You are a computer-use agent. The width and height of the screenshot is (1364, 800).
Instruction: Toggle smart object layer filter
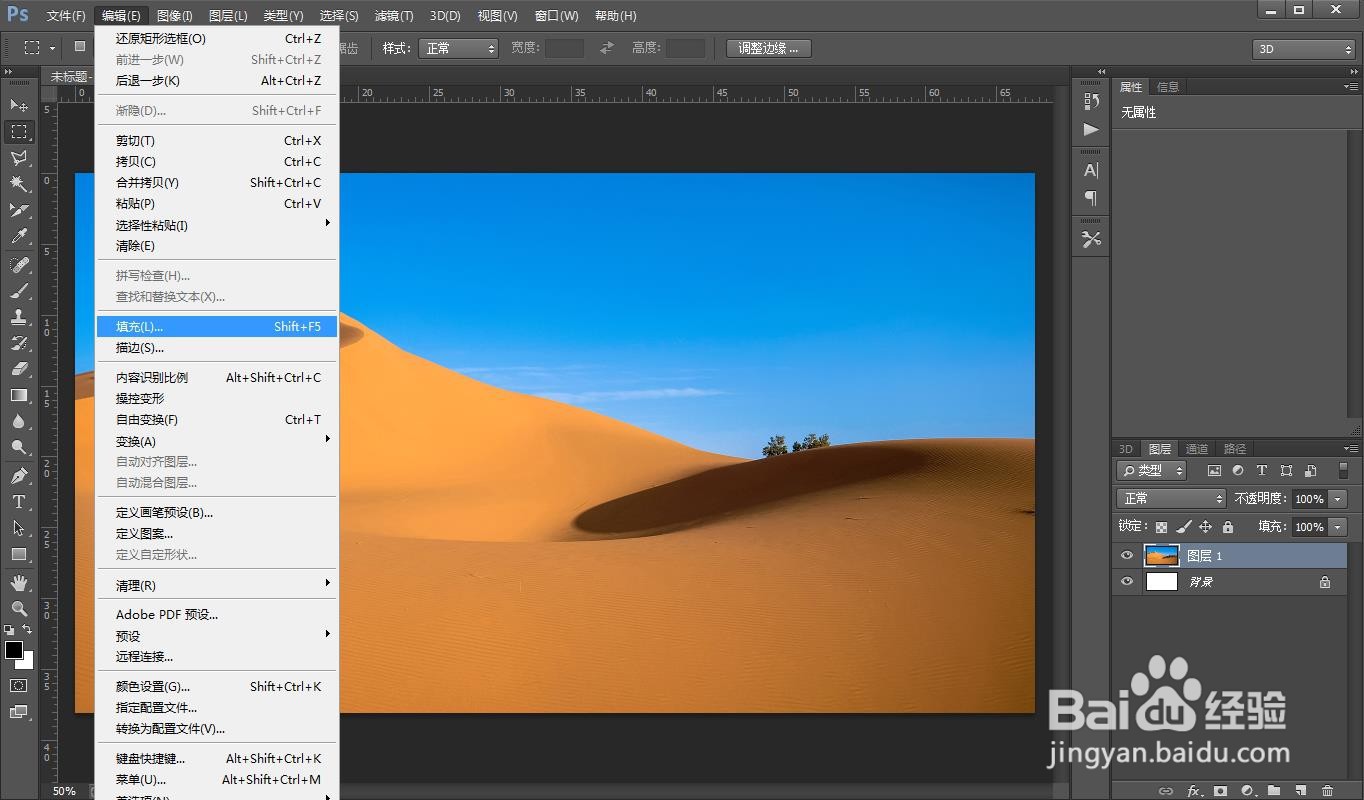tap(1310, 470)
